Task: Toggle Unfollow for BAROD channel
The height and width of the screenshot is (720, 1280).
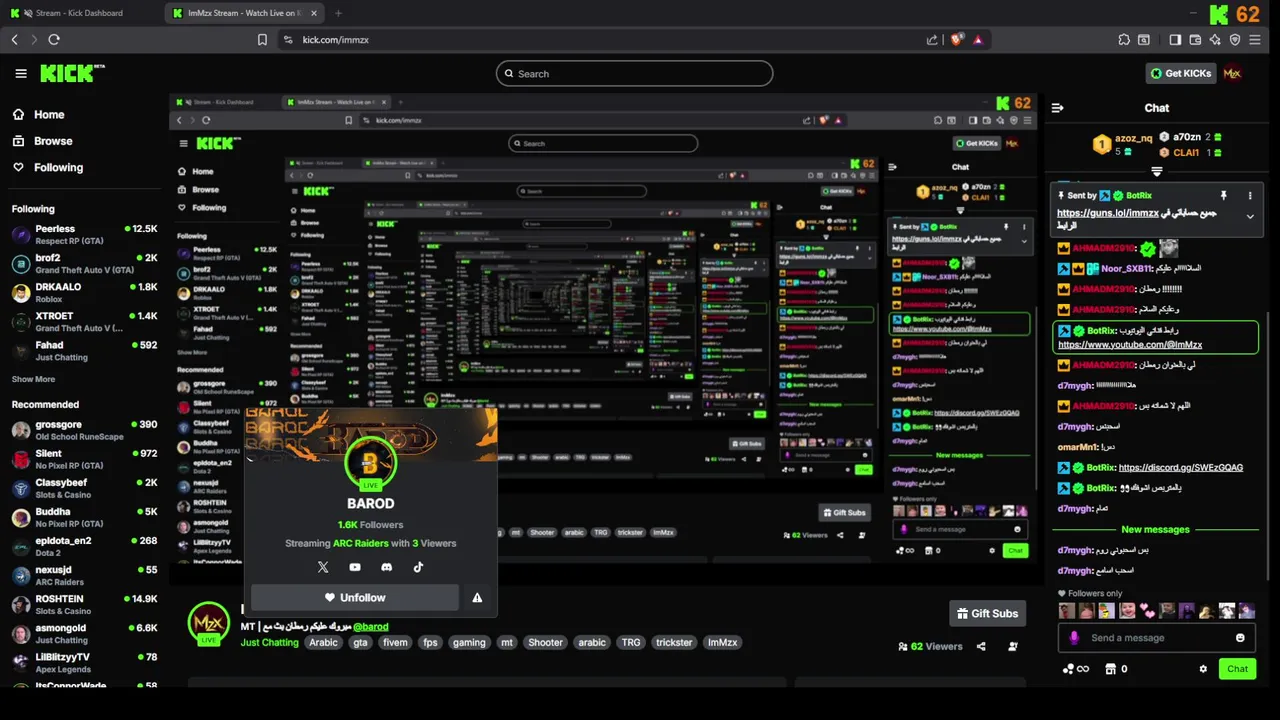Action: point(355,598)
